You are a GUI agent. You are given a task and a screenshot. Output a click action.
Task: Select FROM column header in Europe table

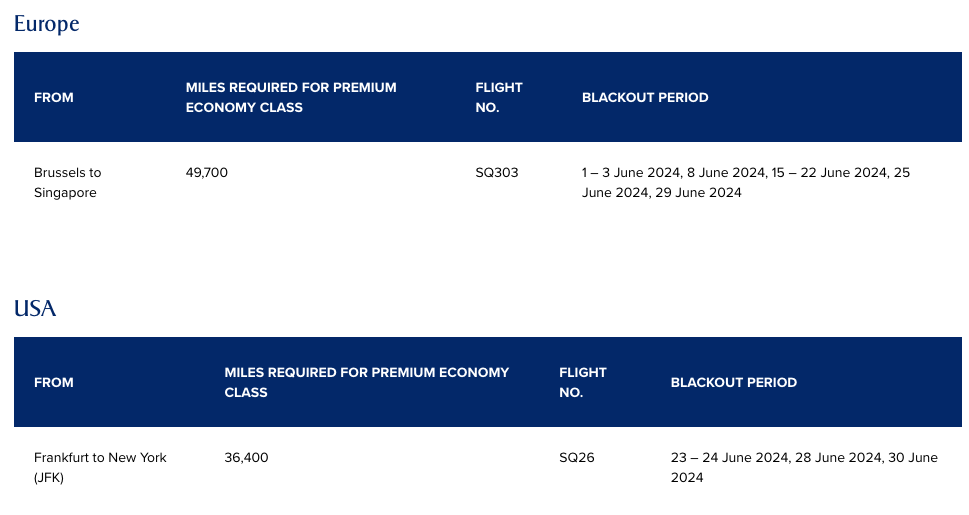coord(54,97)
